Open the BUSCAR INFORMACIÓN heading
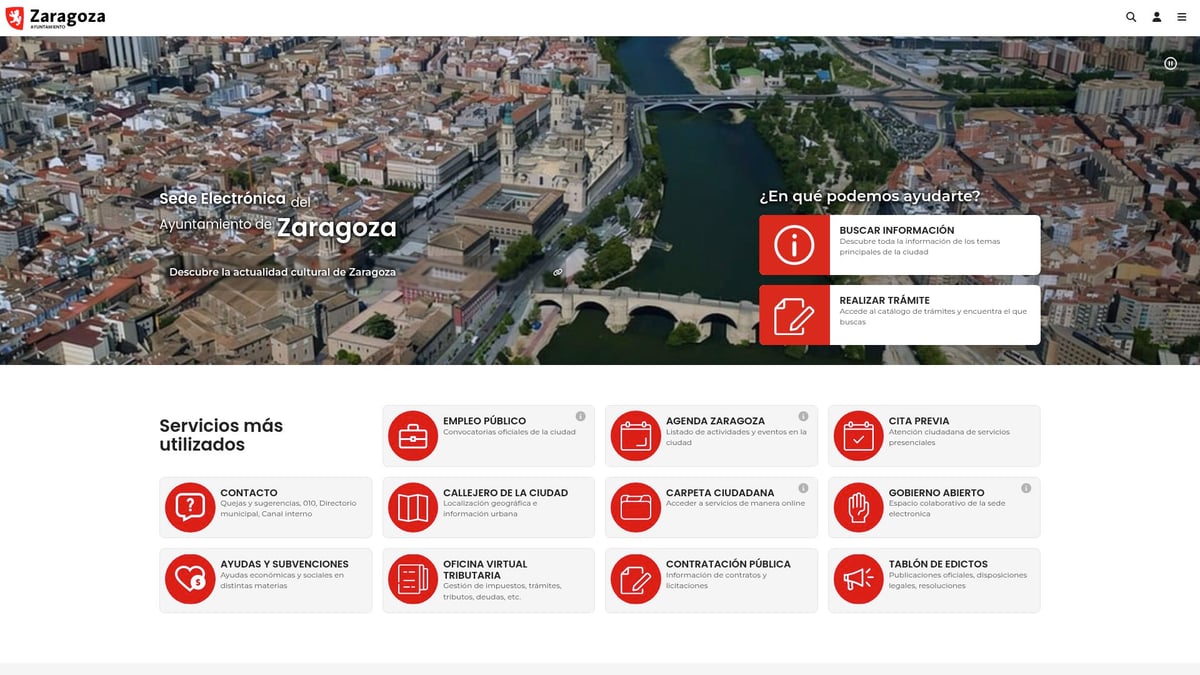1200x675 pixels. click(x=897, y=230)
